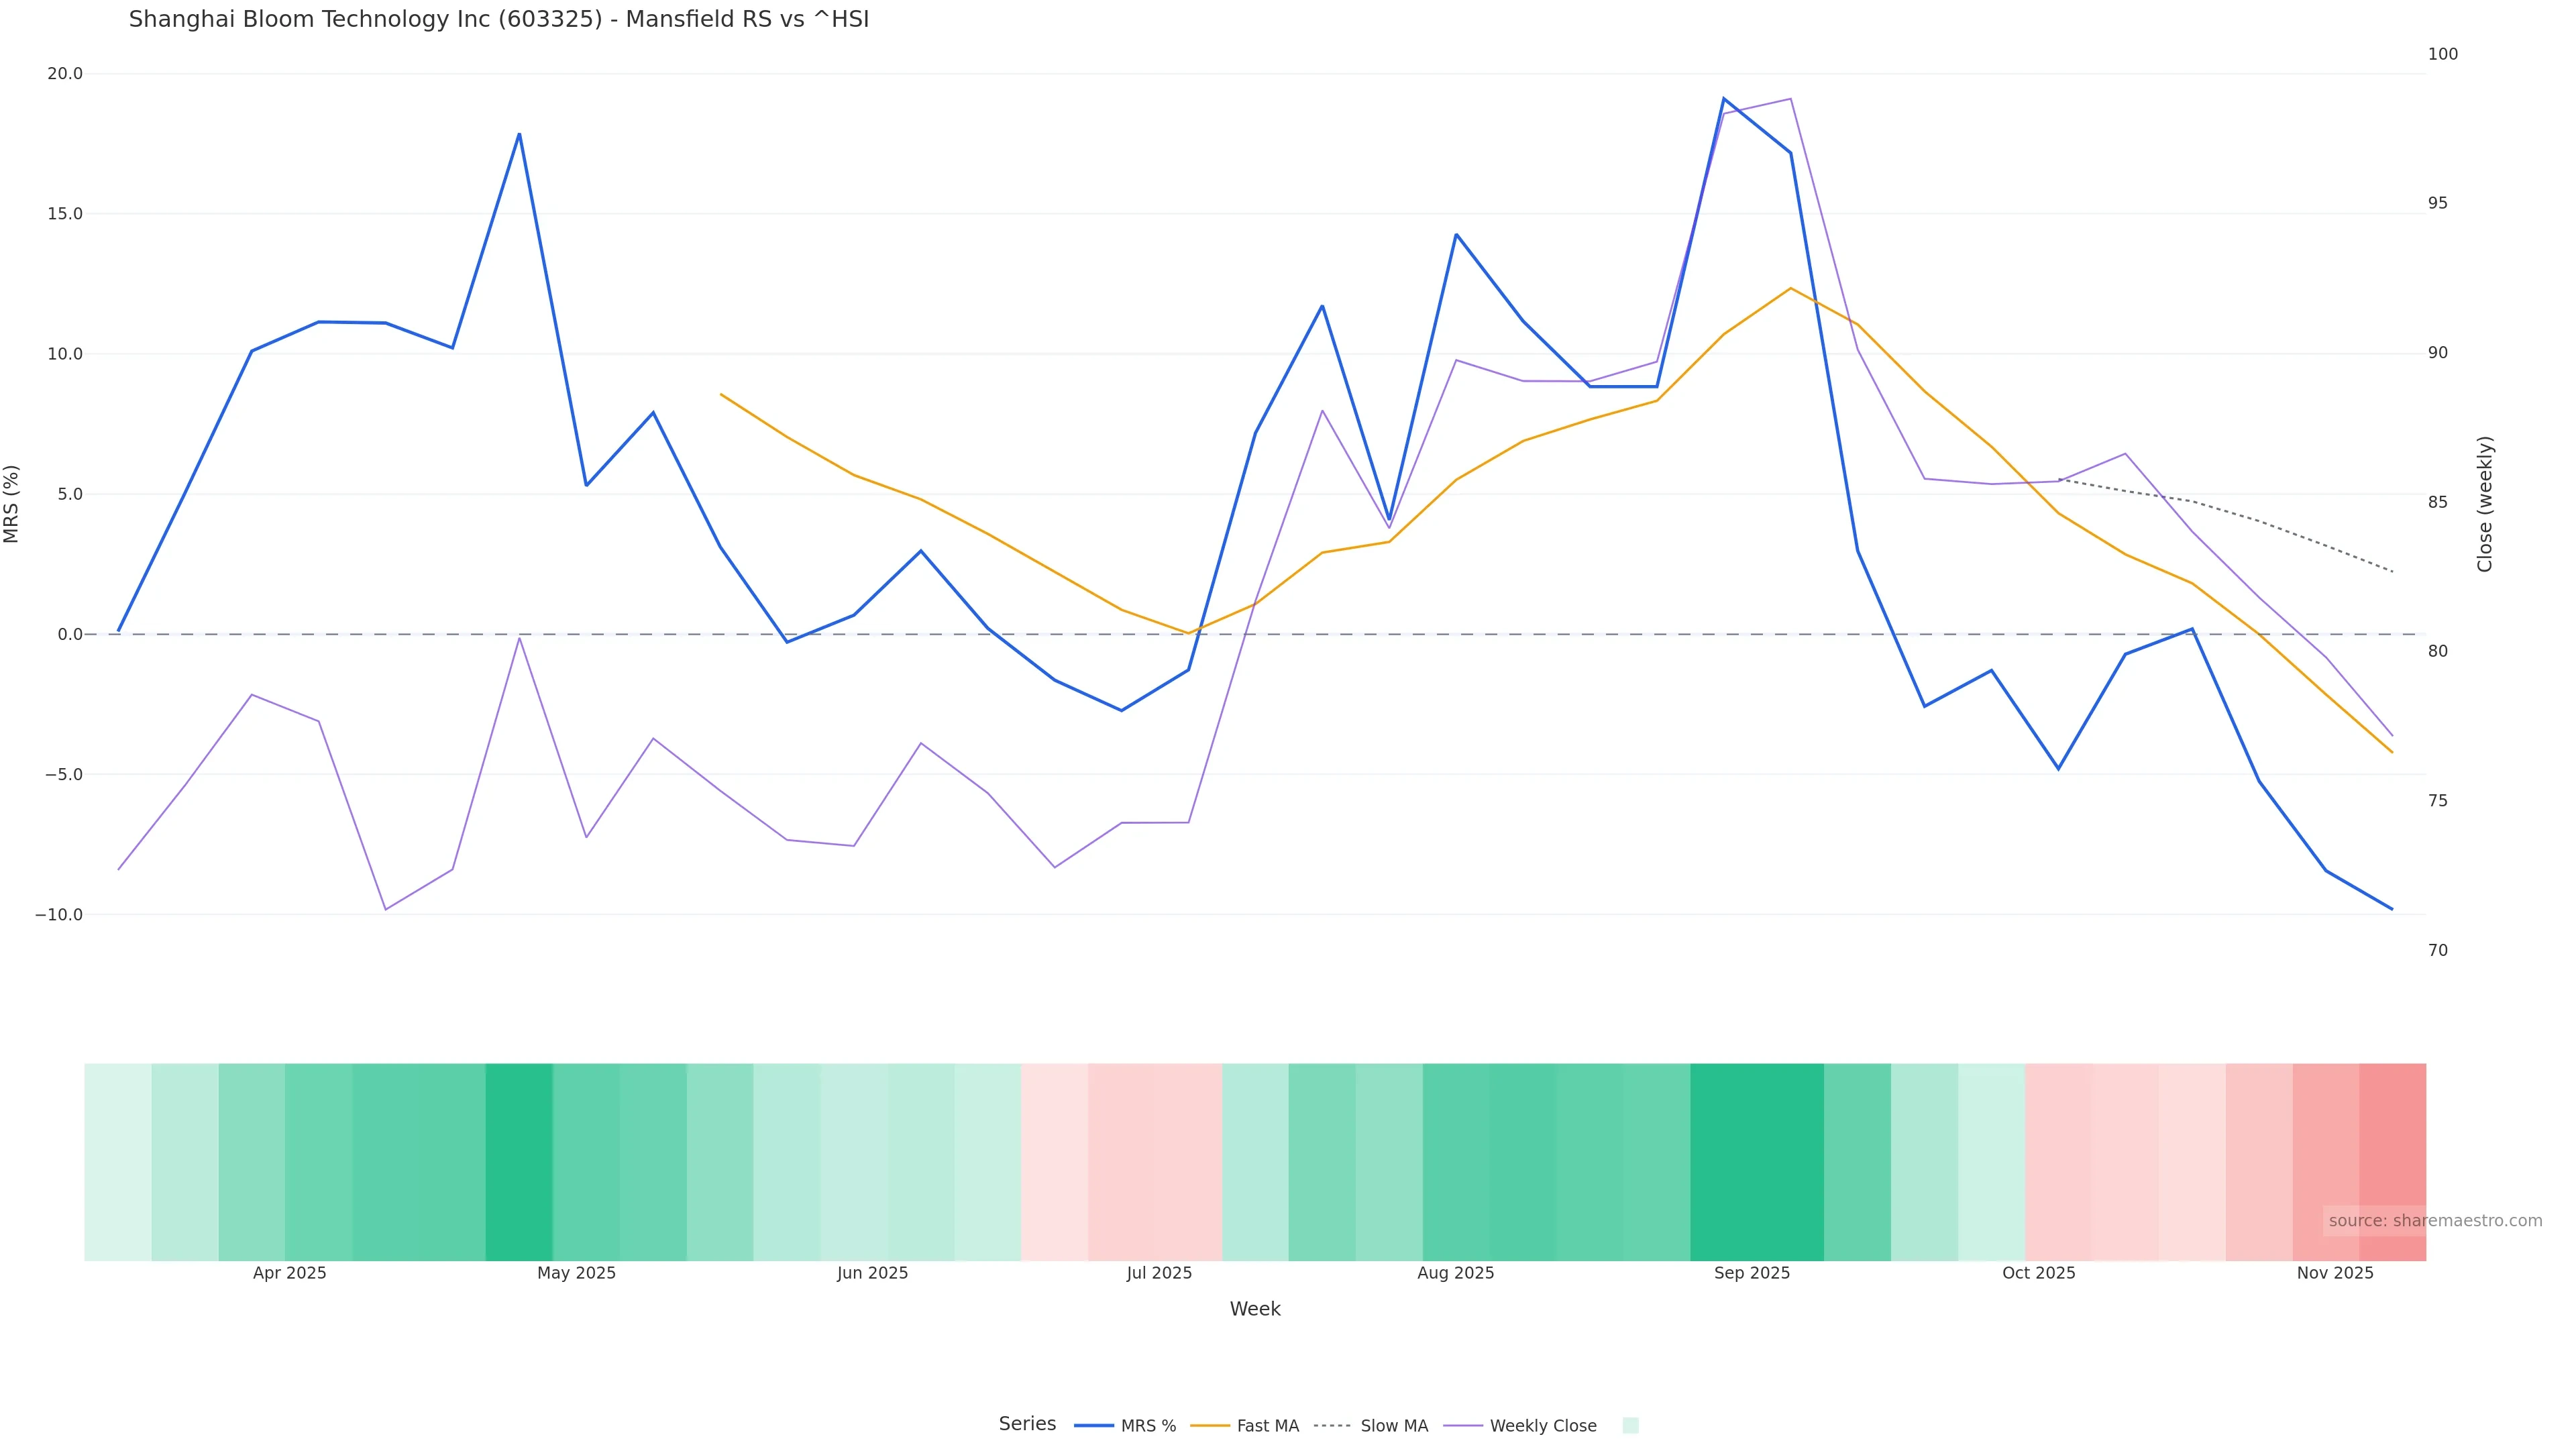This screenshot has height=1449, width=2576.
Task: Click the Series legend title
Action: (1027, 1424)
